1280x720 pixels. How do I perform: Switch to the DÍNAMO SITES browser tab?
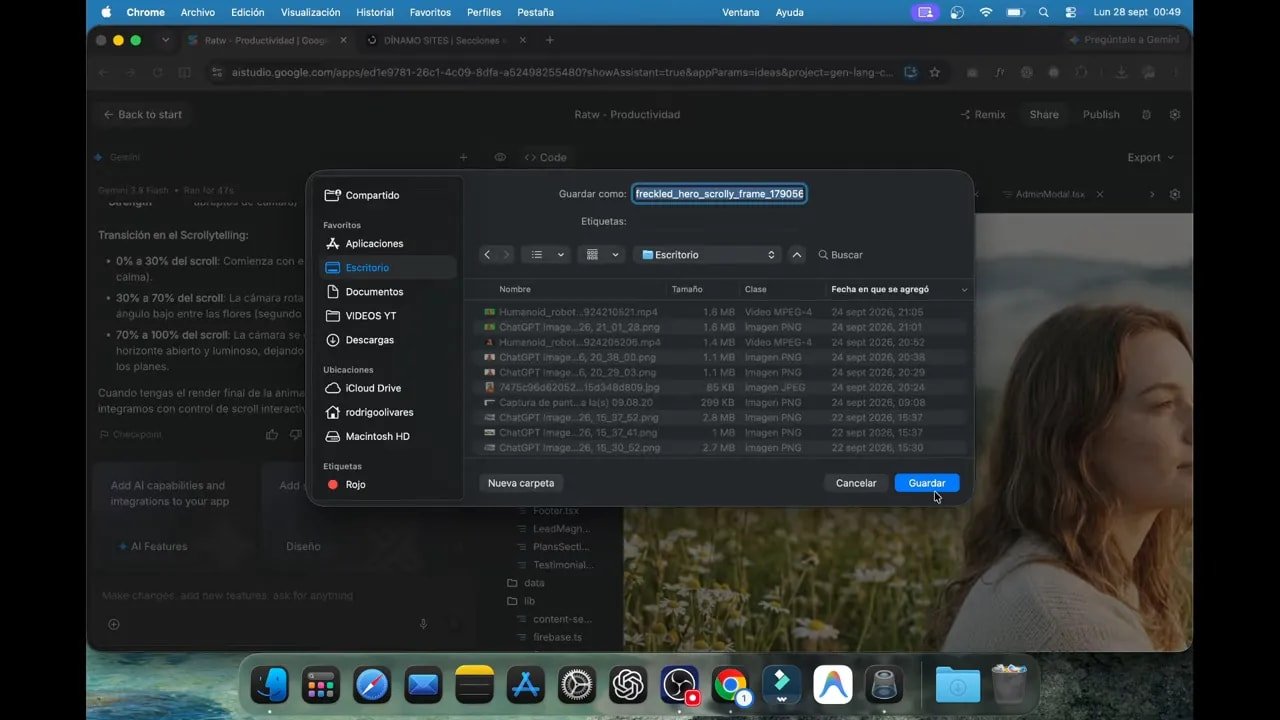tap(445, 40)
